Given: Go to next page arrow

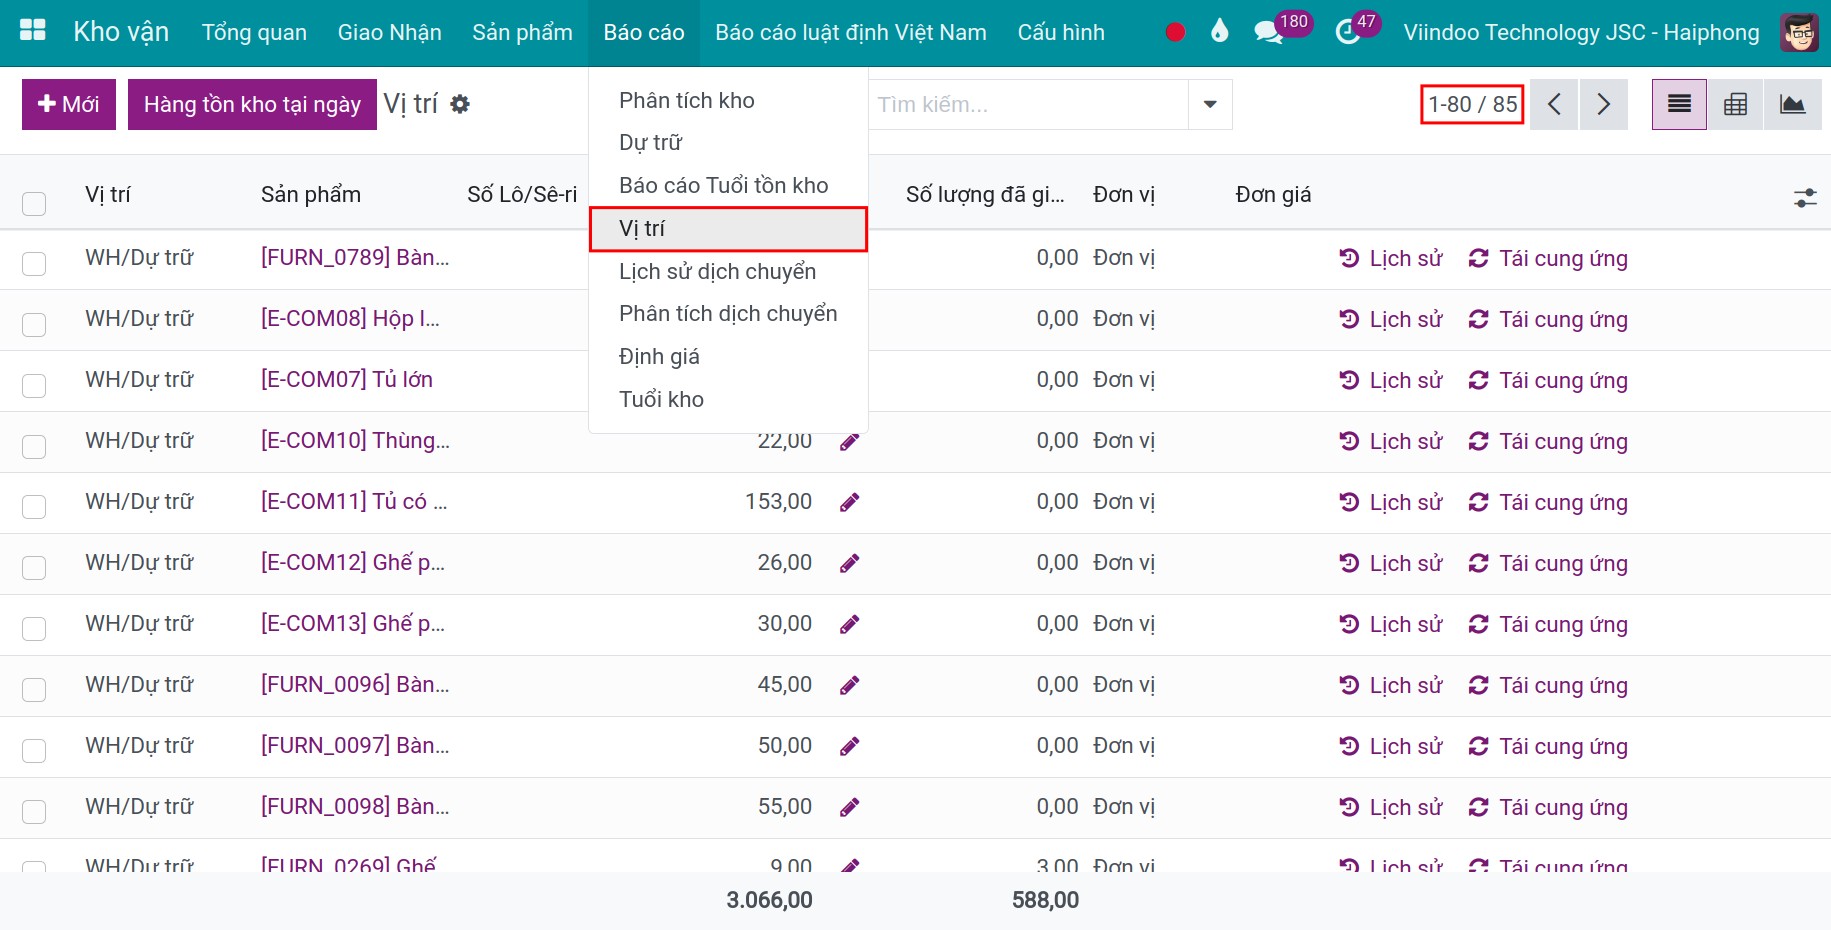Looking at the screenshot, I should [x=1603, y=104].
